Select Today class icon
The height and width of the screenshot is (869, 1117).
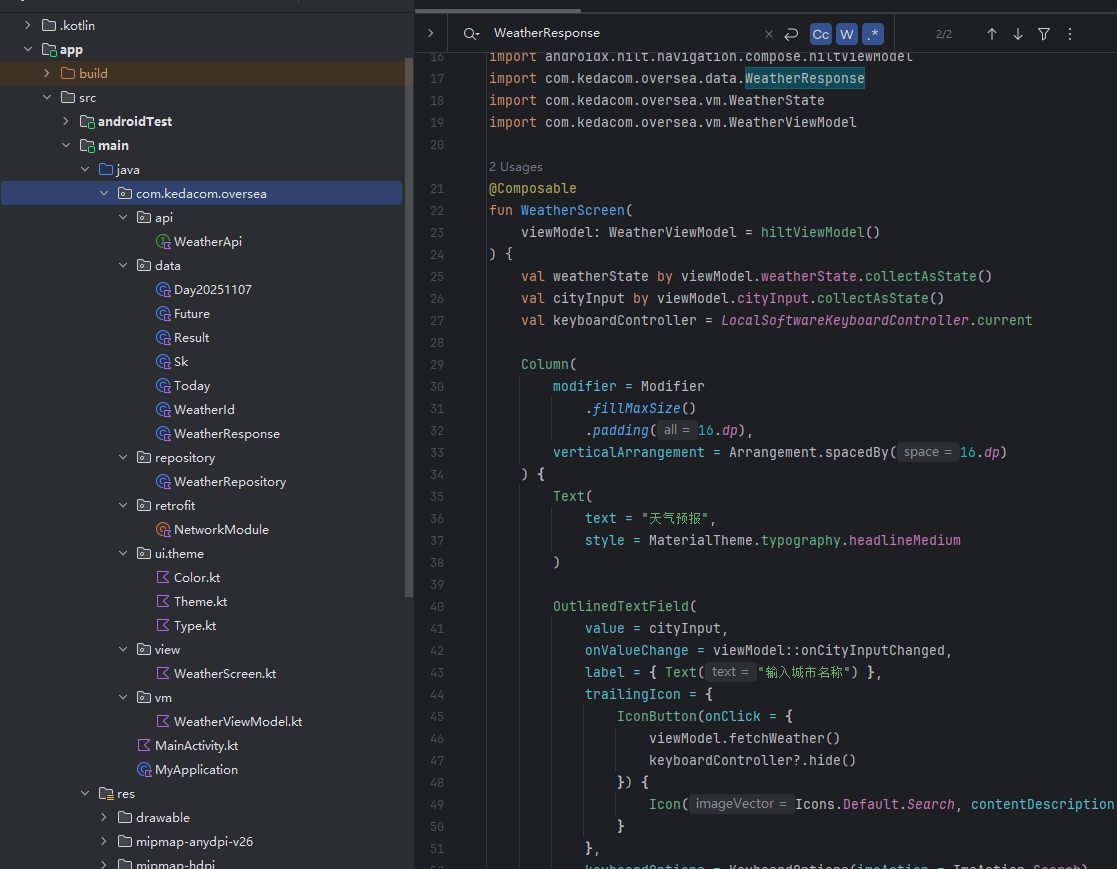(163, 385)
